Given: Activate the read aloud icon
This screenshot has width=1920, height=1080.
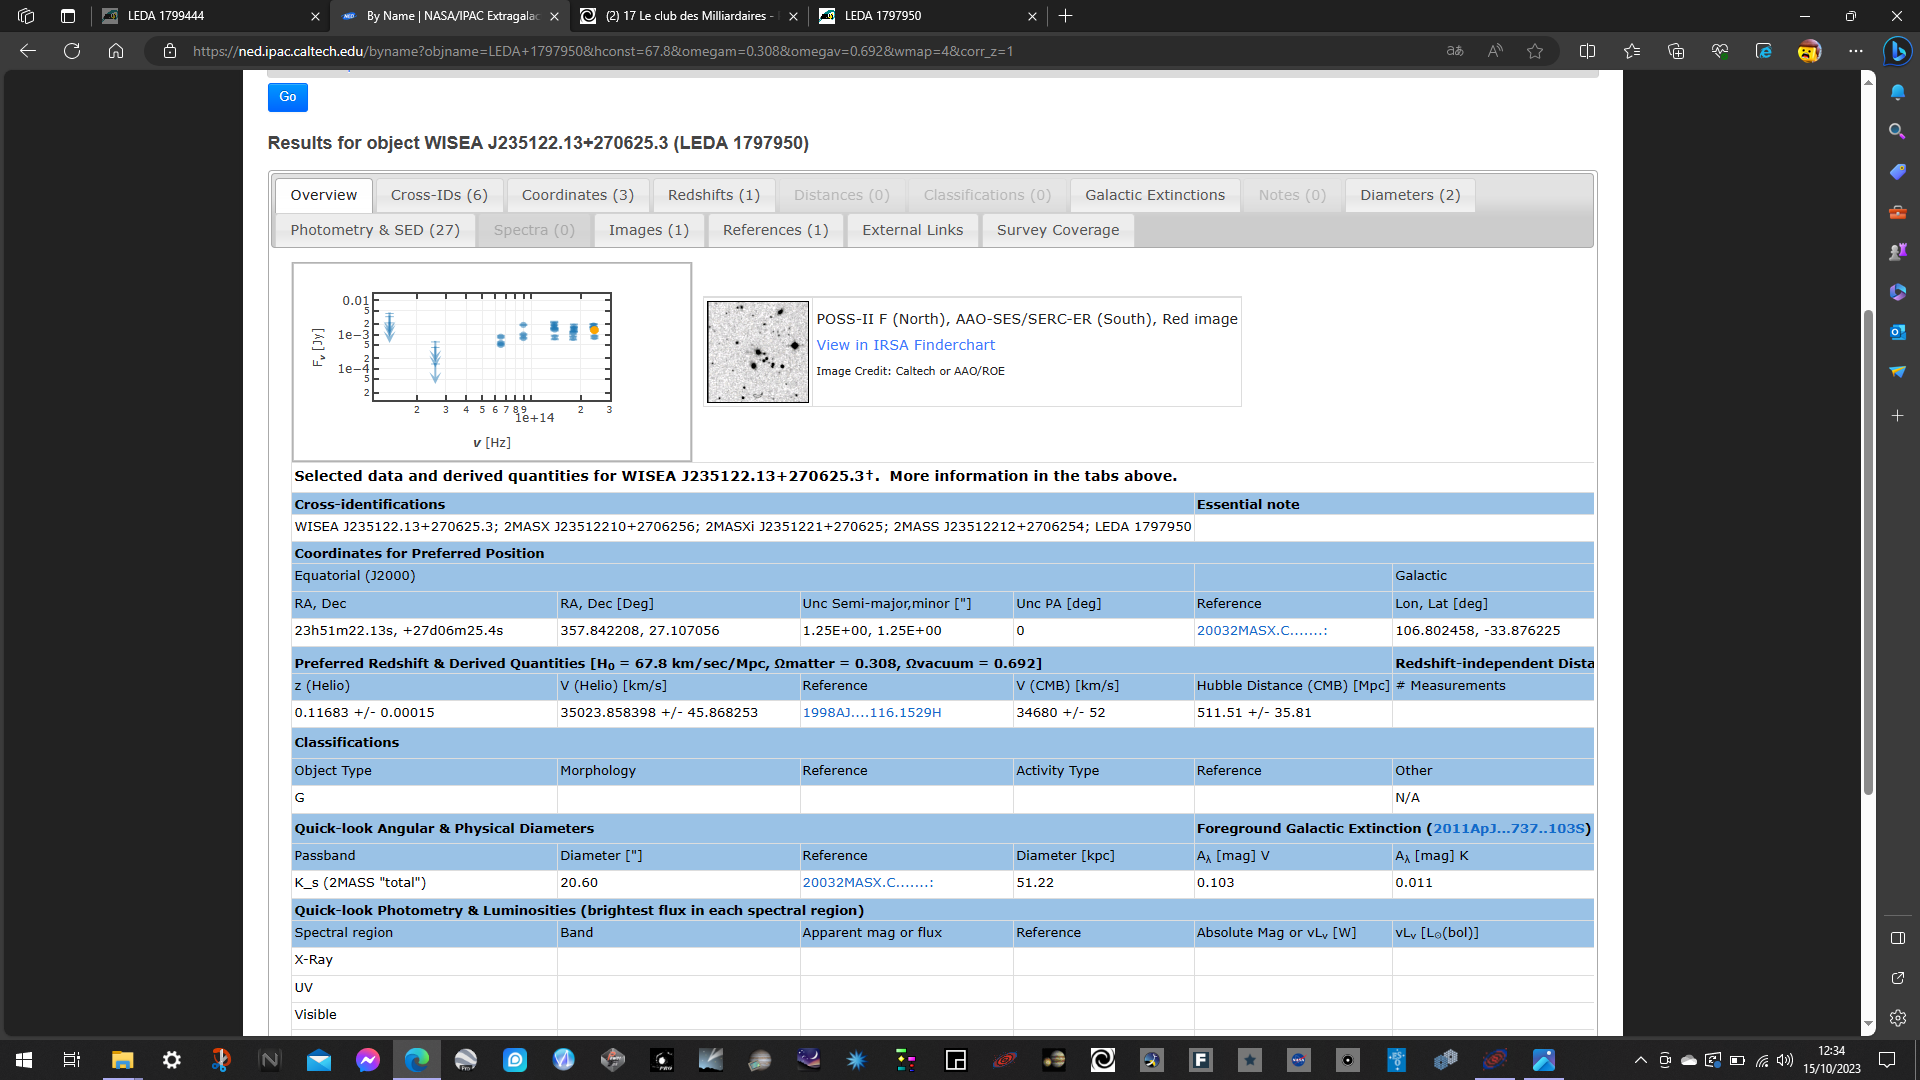Looking at the screenshot, I should point(1495,51).
